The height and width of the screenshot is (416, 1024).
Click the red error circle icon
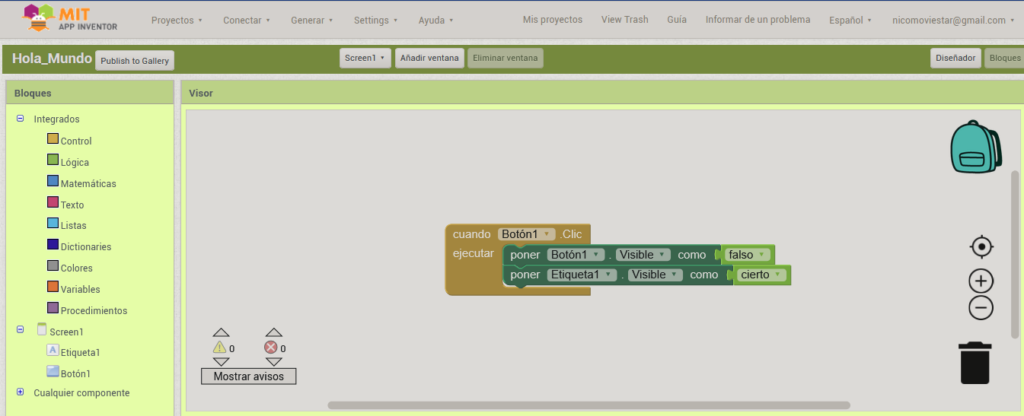271,347
